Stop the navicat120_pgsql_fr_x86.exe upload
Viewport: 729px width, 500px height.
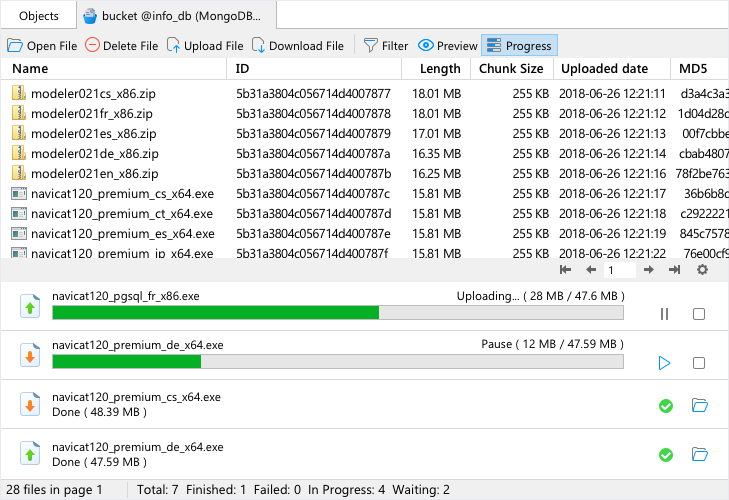[699, 314]
